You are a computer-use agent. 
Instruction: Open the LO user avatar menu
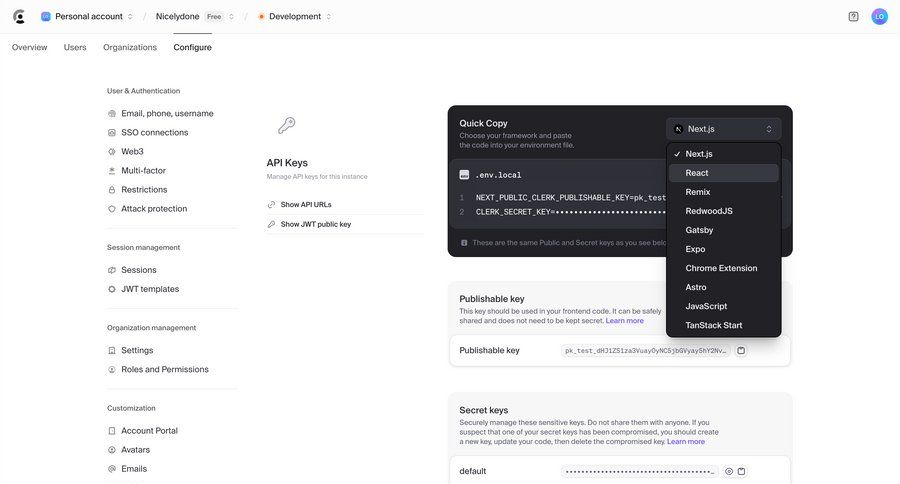pyautogui.click(x=879, y=17)
